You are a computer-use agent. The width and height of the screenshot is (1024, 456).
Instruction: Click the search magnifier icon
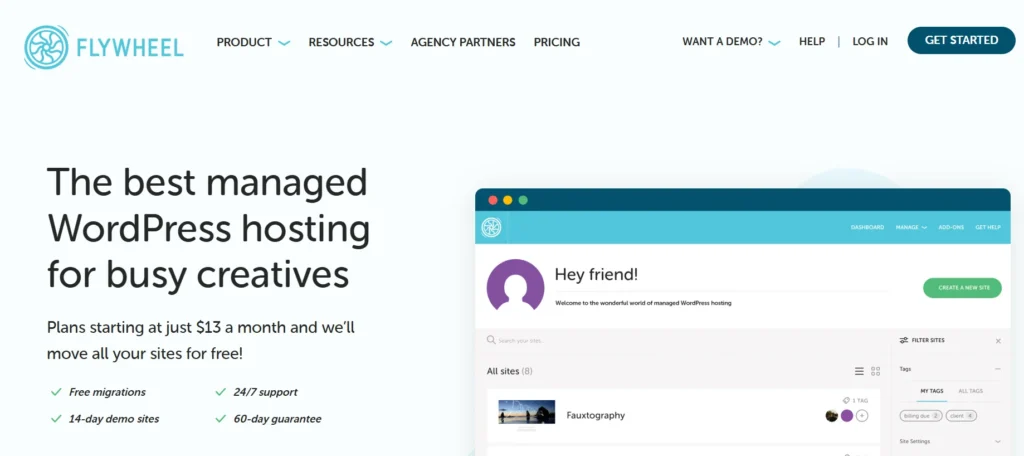pyautogui.click(x=491, y=340)
